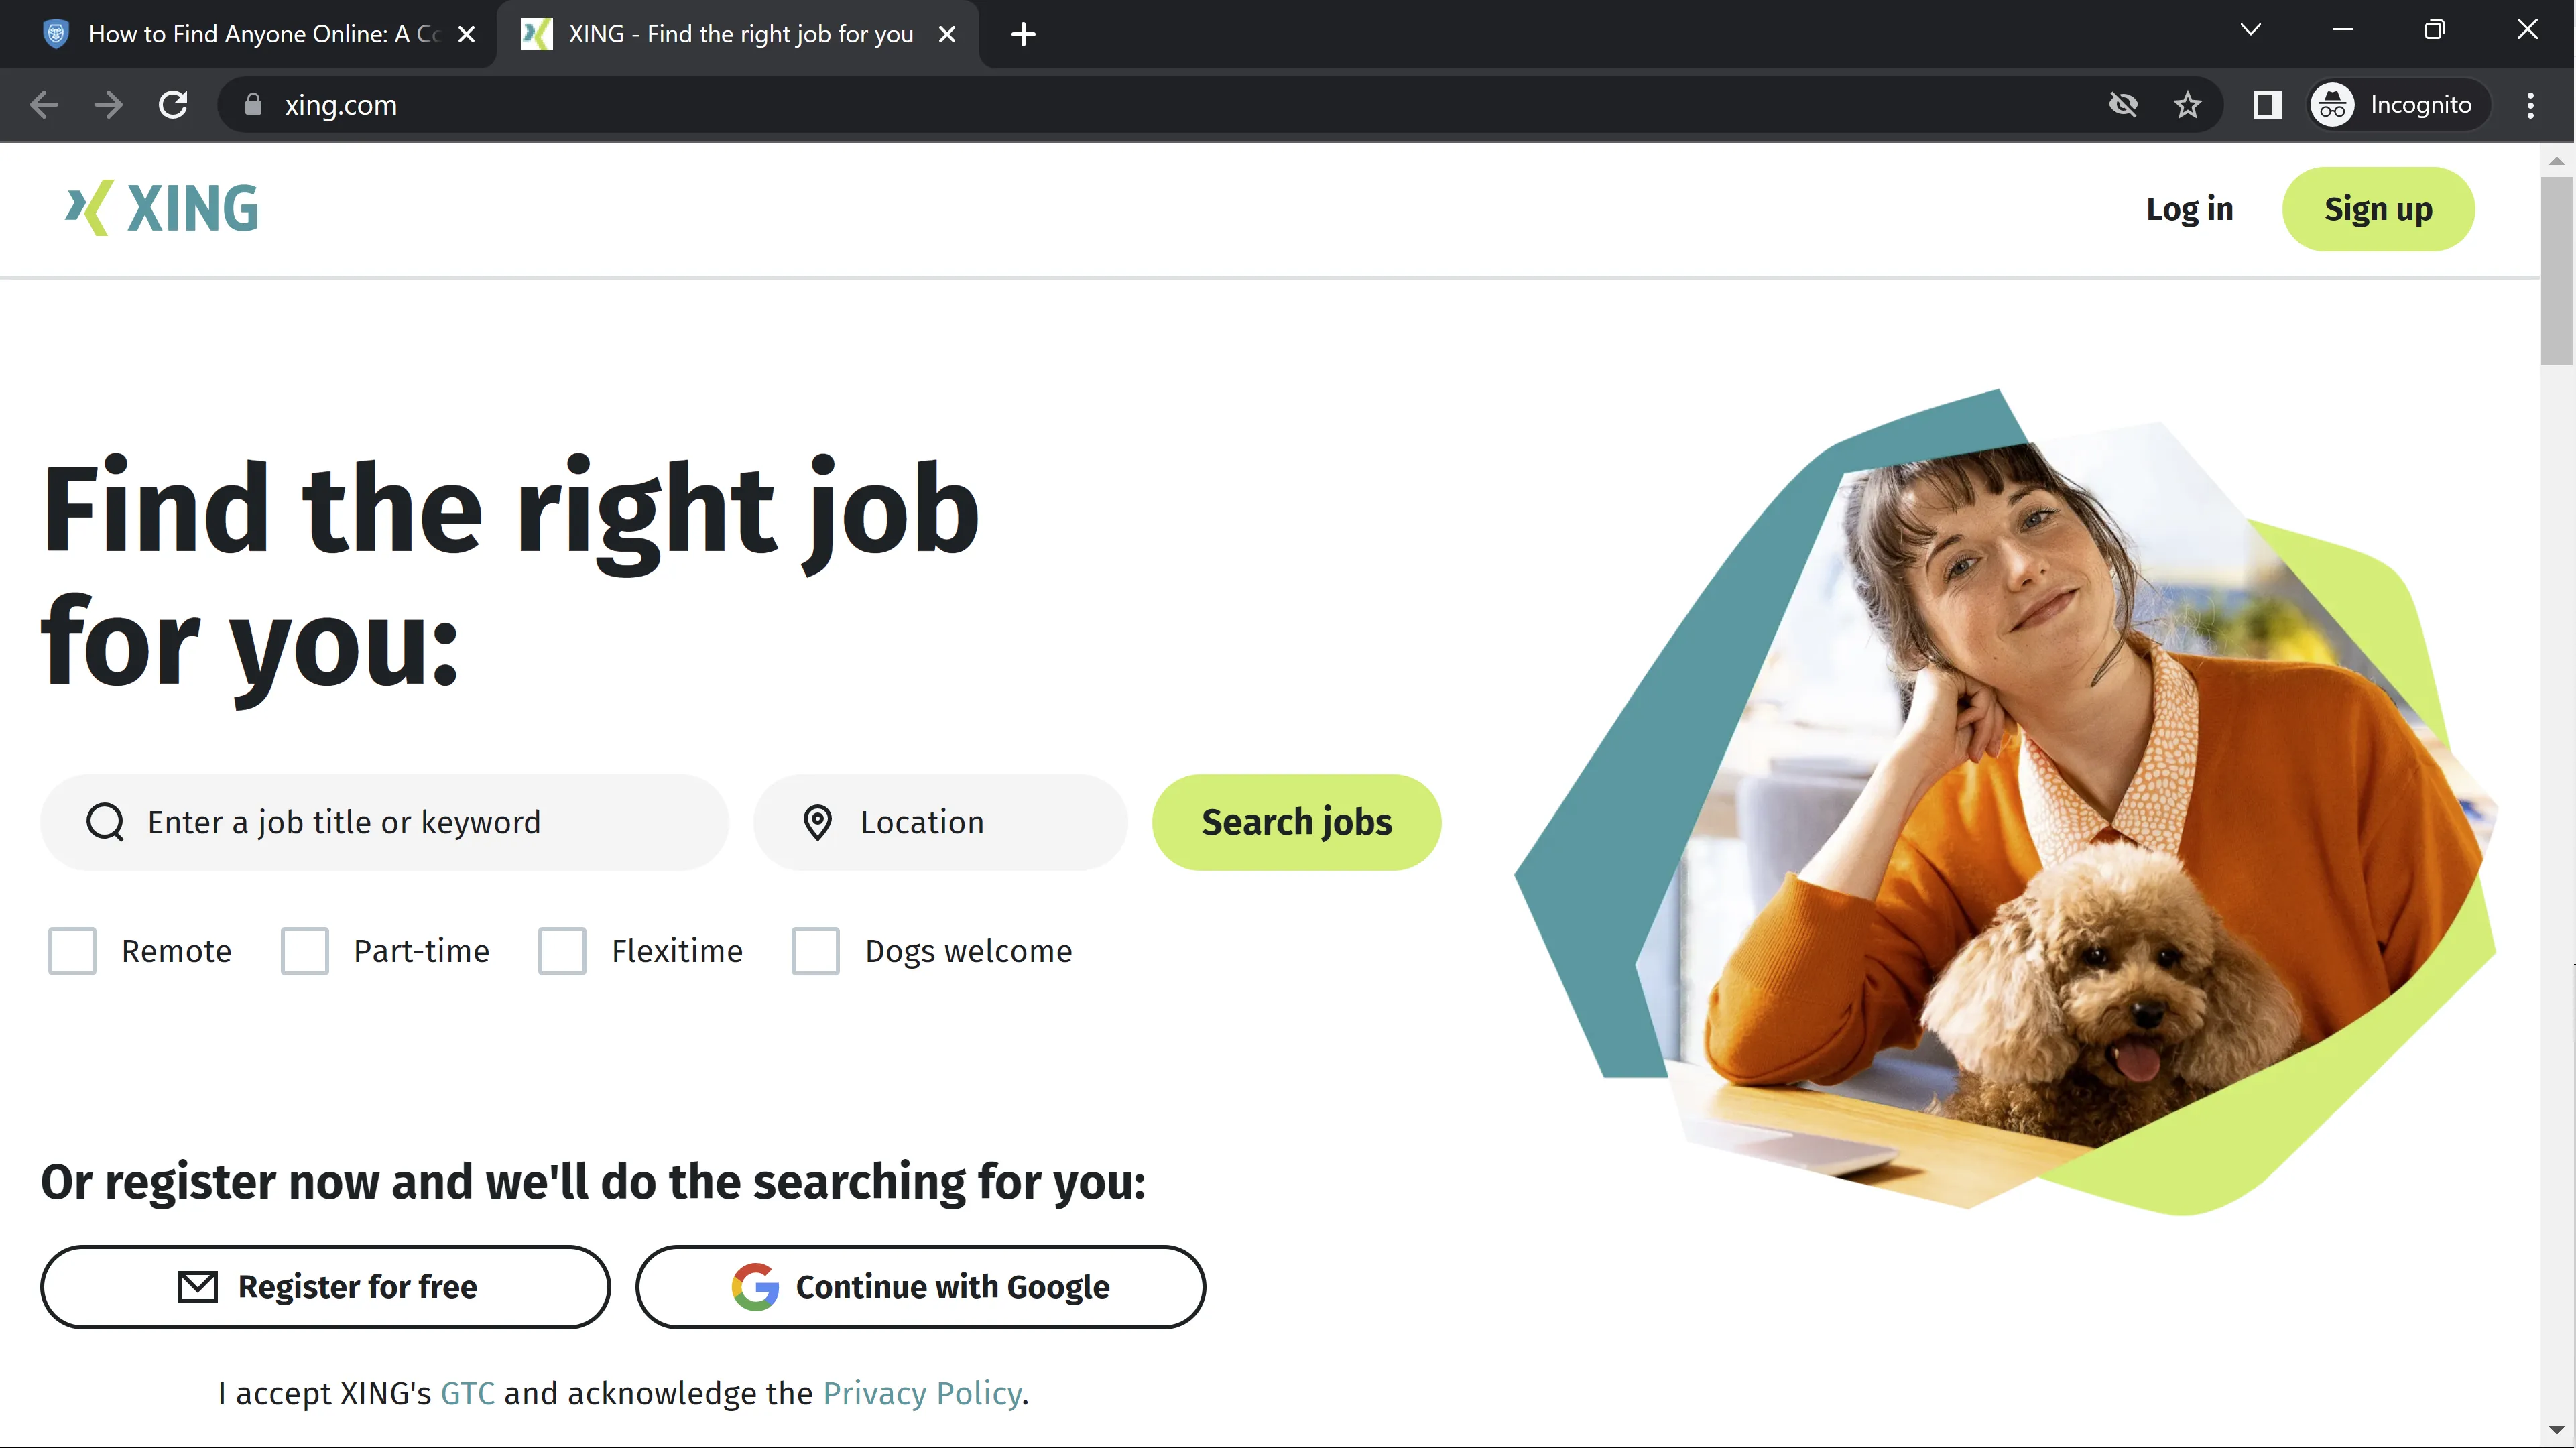Check the Part-time filter box
The image size is (2576, 1448).
point(305,951)
